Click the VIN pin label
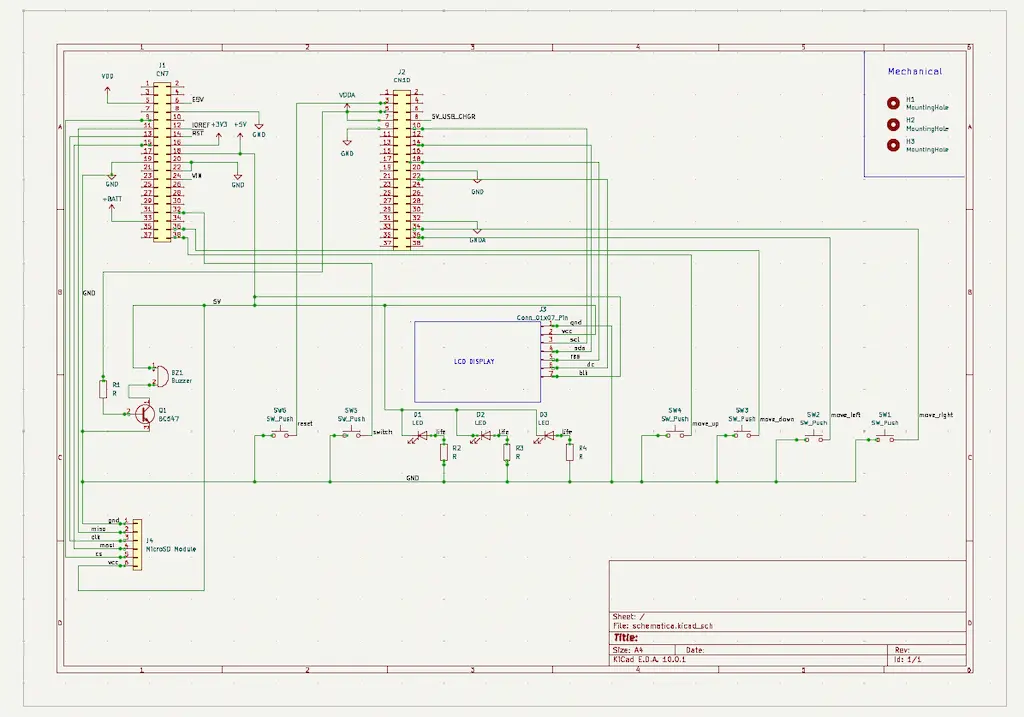 [x=197, y=176]
